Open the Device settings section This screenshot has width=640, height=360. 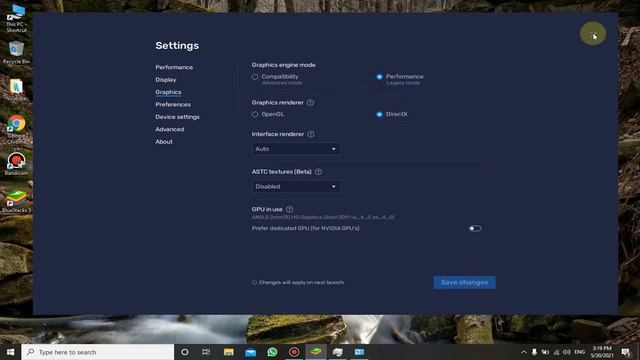[177, 117]
